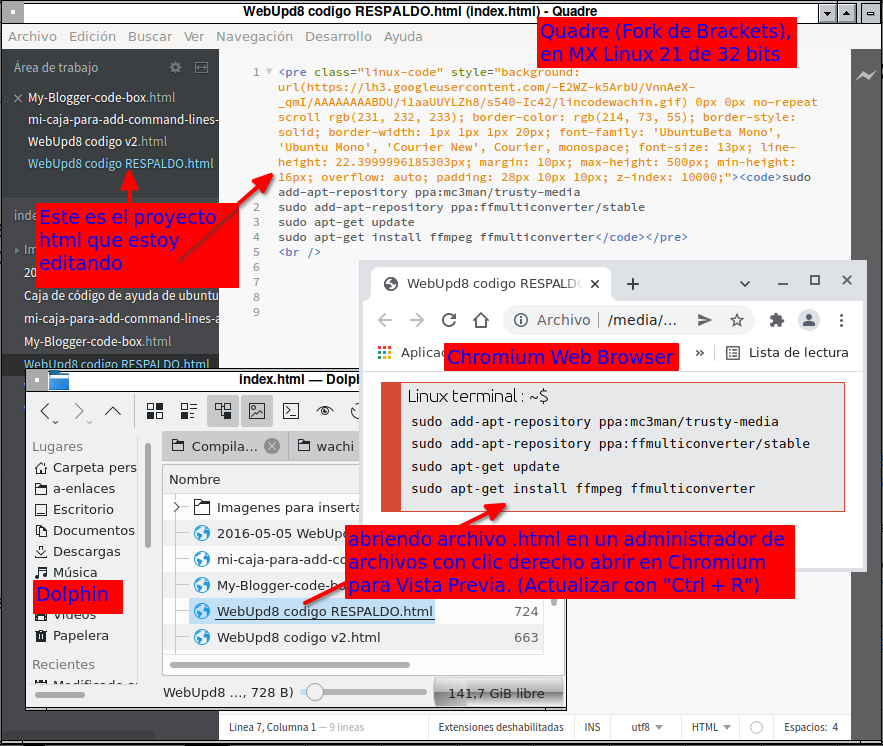Go up one folder in Dolphin
This screenshot has height=746, width=883.
(x=113, y=412)
